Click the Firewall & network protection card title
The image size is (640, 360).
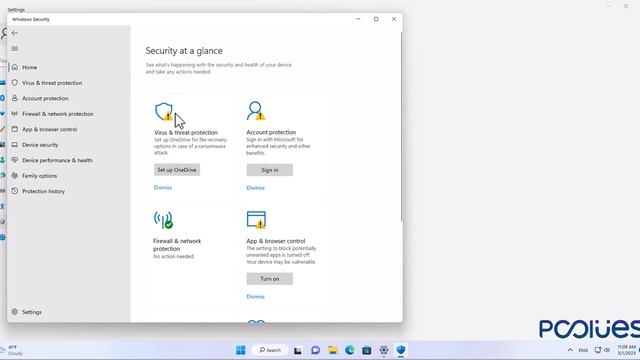click(x=177, y=245)
